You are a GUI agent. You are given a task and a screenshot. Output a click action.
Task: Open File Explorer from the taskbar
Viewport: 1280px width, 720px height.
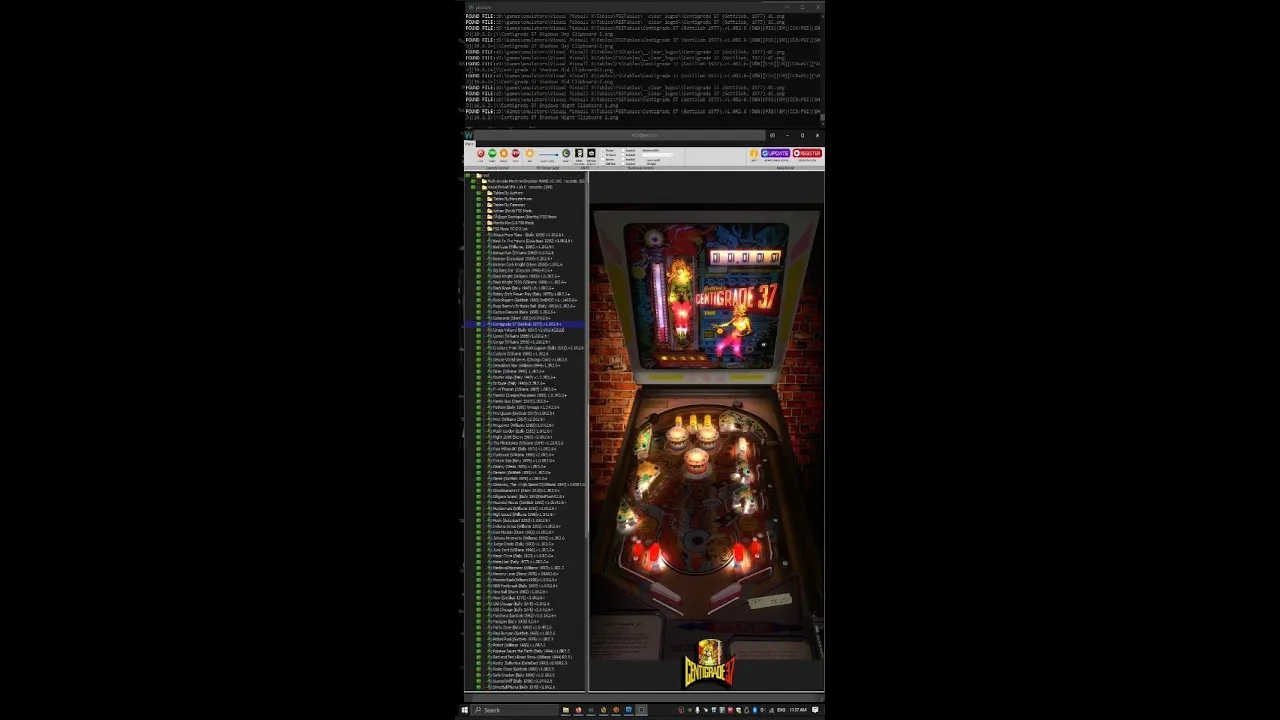(566, 710)
